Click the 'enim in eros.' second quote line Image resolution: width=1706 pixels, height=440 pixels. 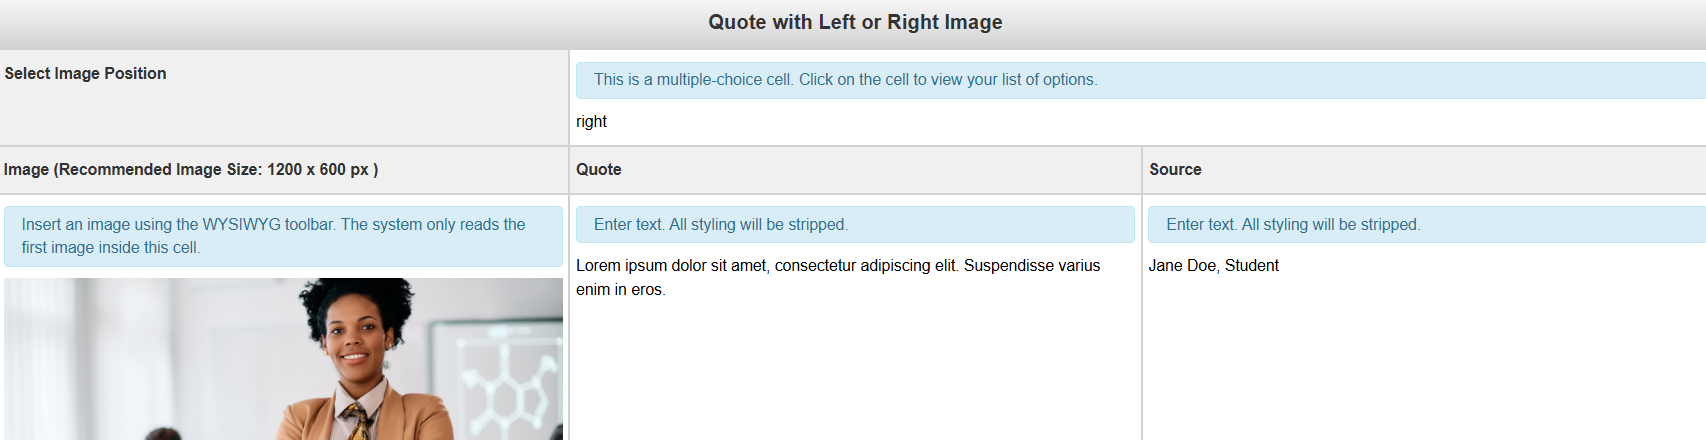(x=620, y=290)
